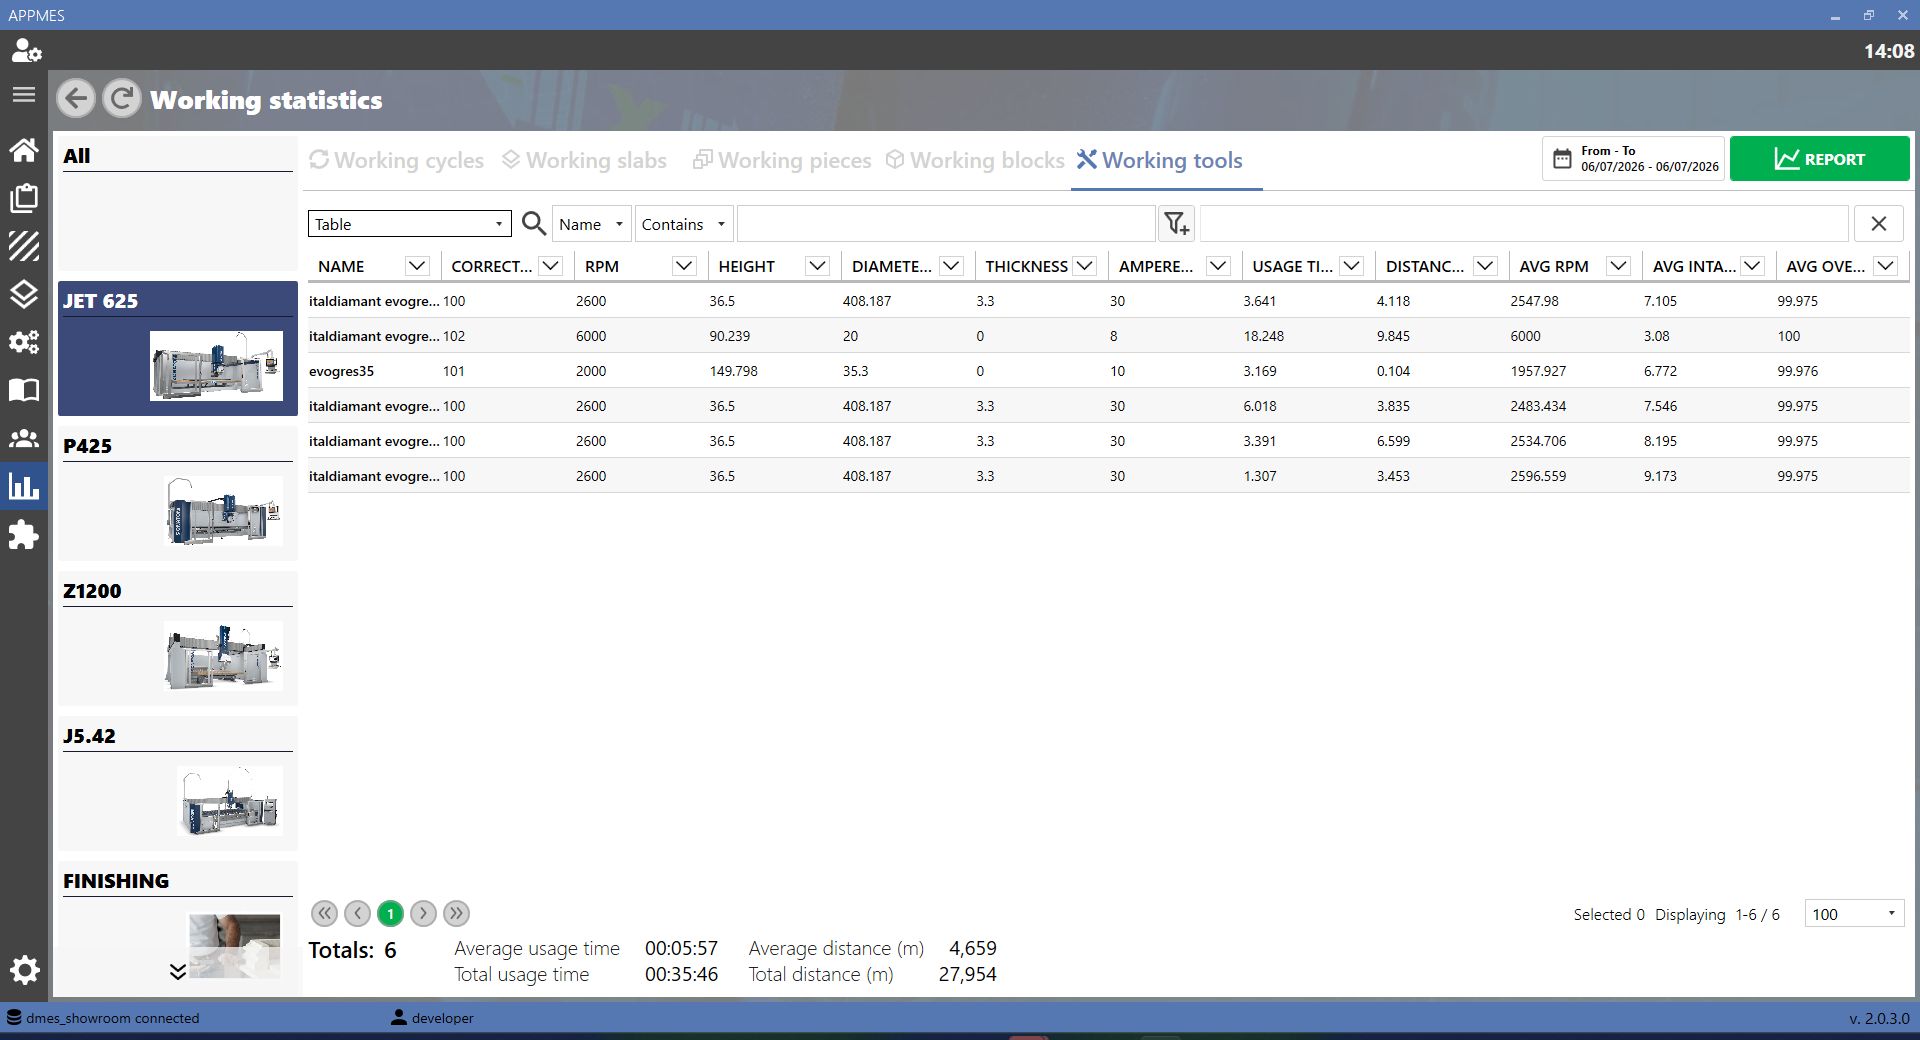Screen dimensions: 1920x1040
Task: Open the manual book icon in sidebar
Action: click(x=24, y=390)
